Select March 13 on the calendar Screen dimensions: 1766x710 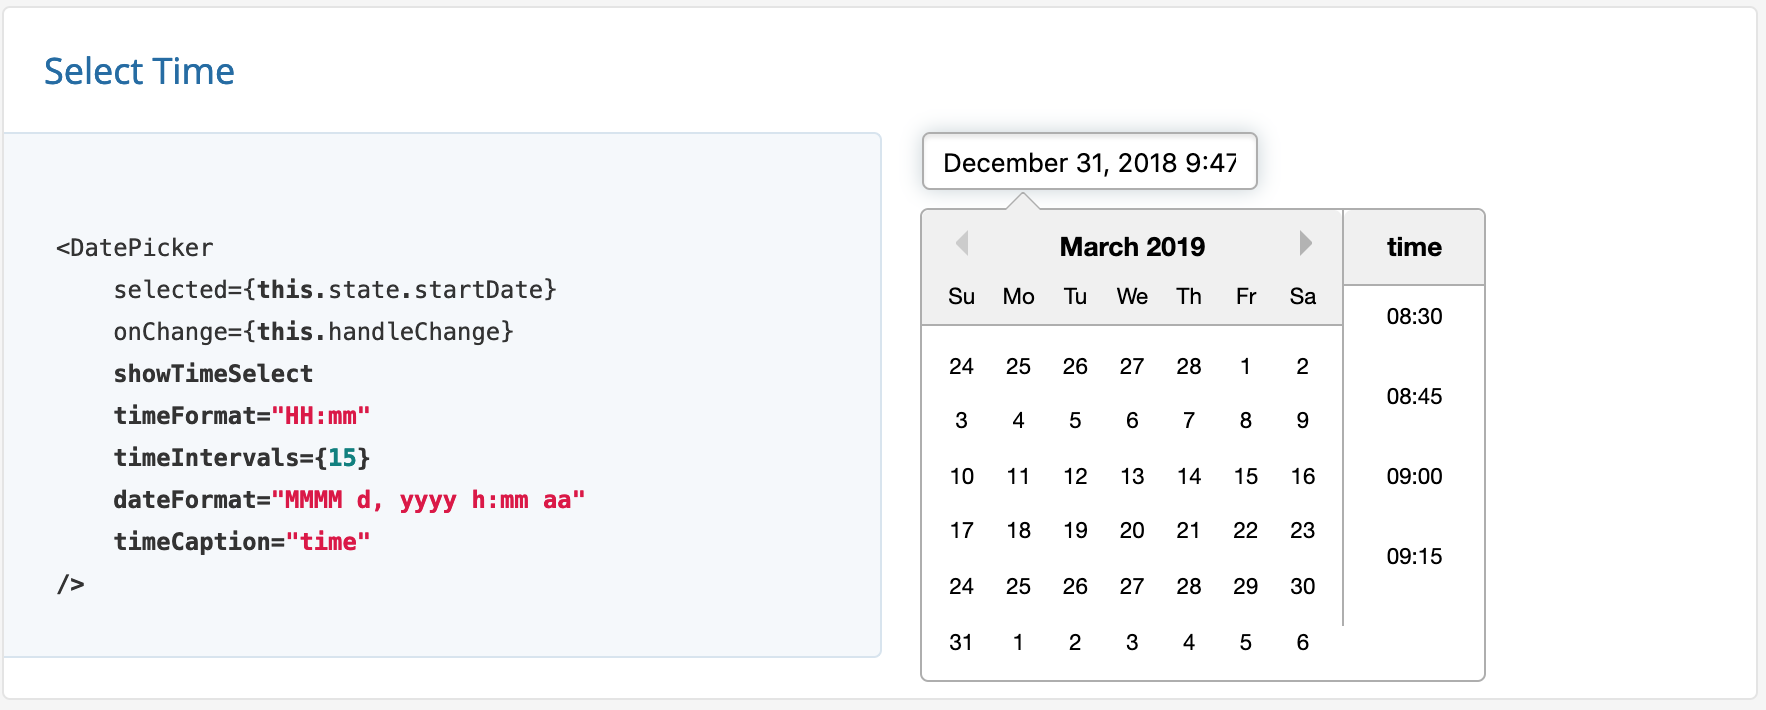(x=1131, y=476)
